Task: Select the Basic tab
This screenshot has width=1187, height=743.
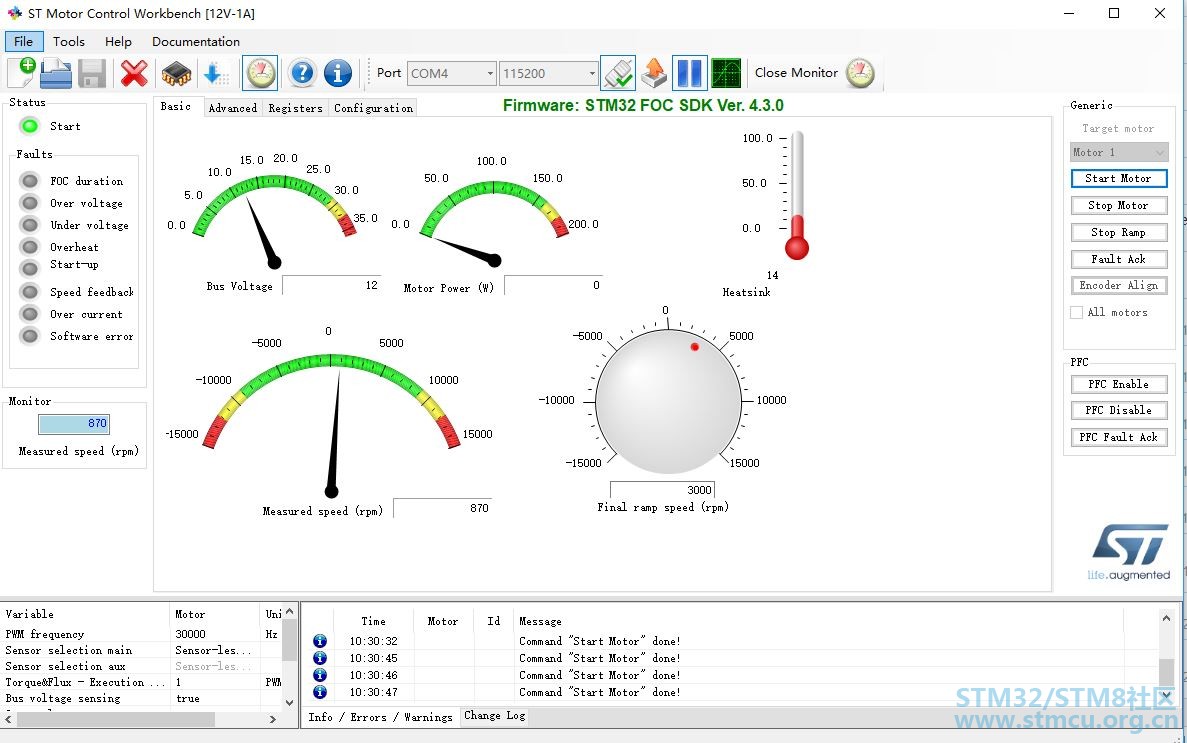Action: (176, 107)
